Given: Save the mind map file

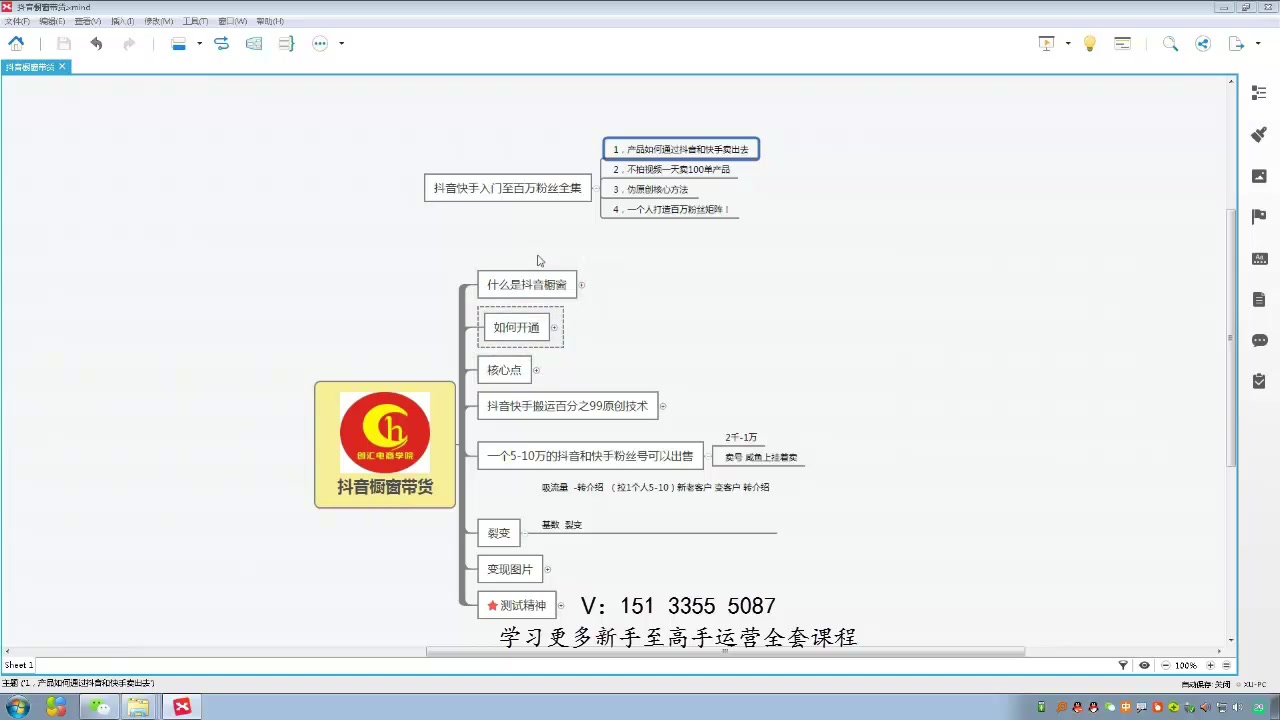Looking at the screenshot, I should tap(64, 43).
